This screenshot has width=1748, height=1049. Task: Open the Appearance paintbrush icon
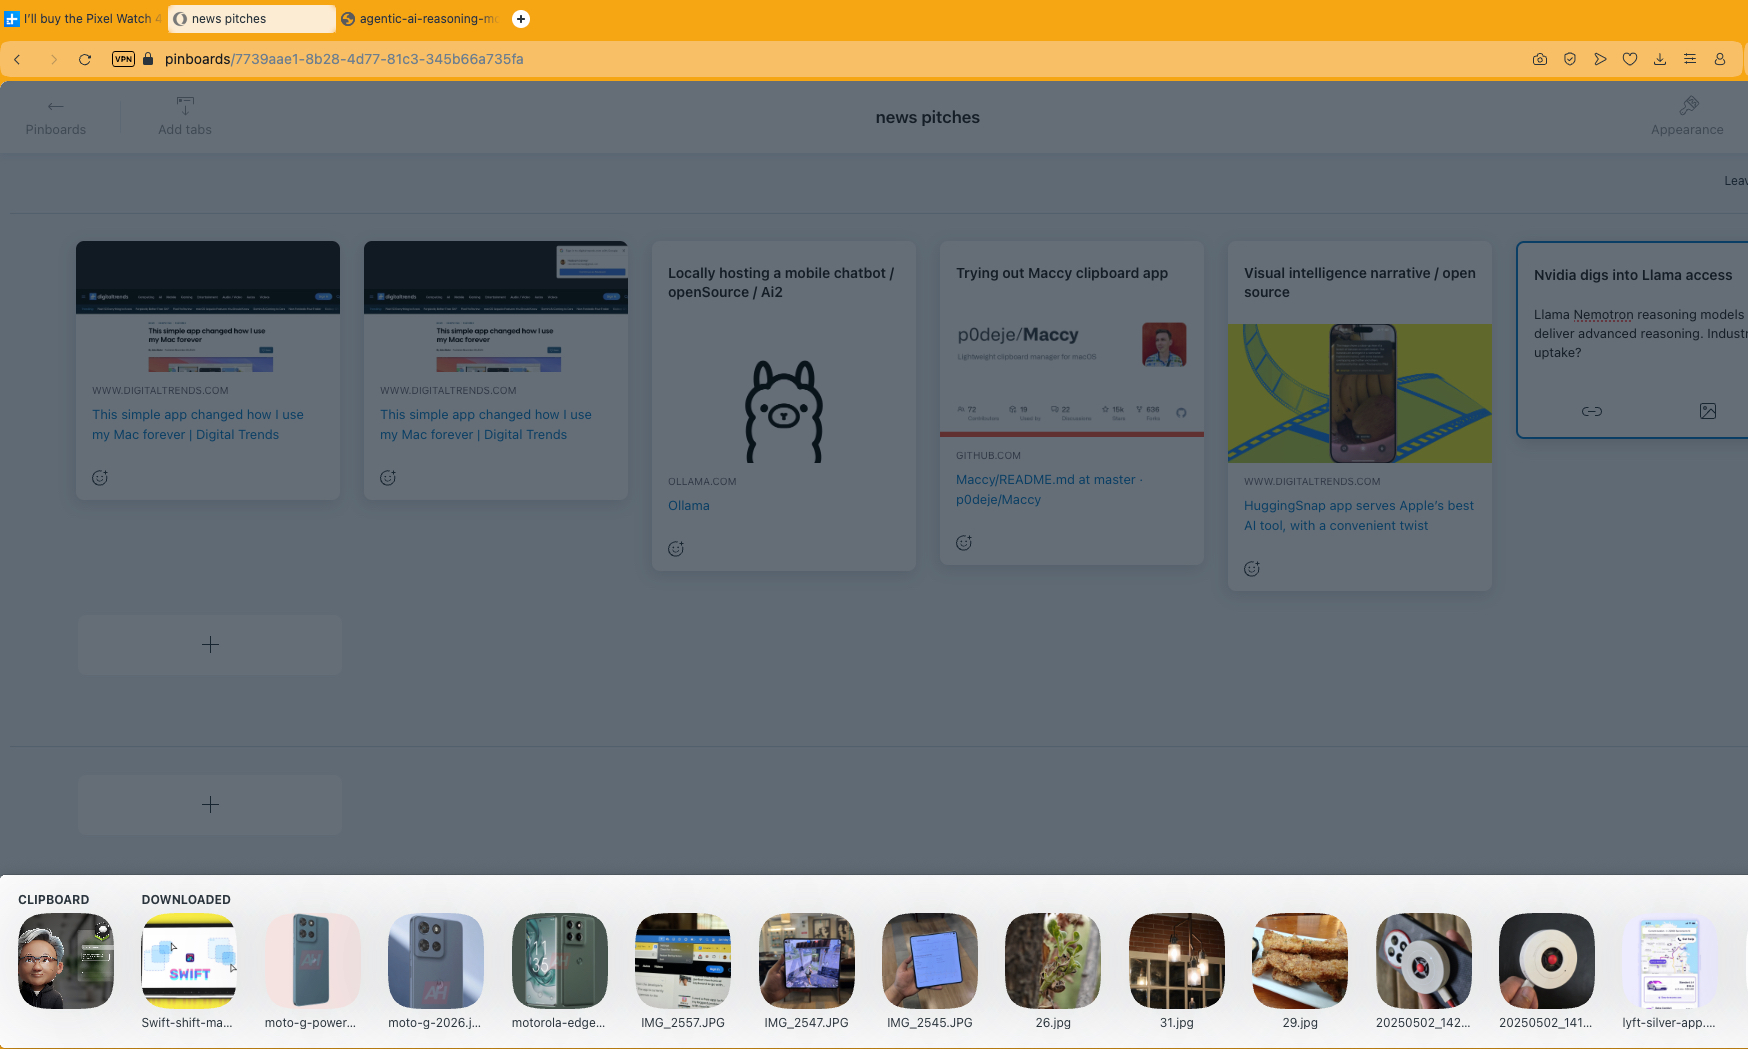(1688, 106)
